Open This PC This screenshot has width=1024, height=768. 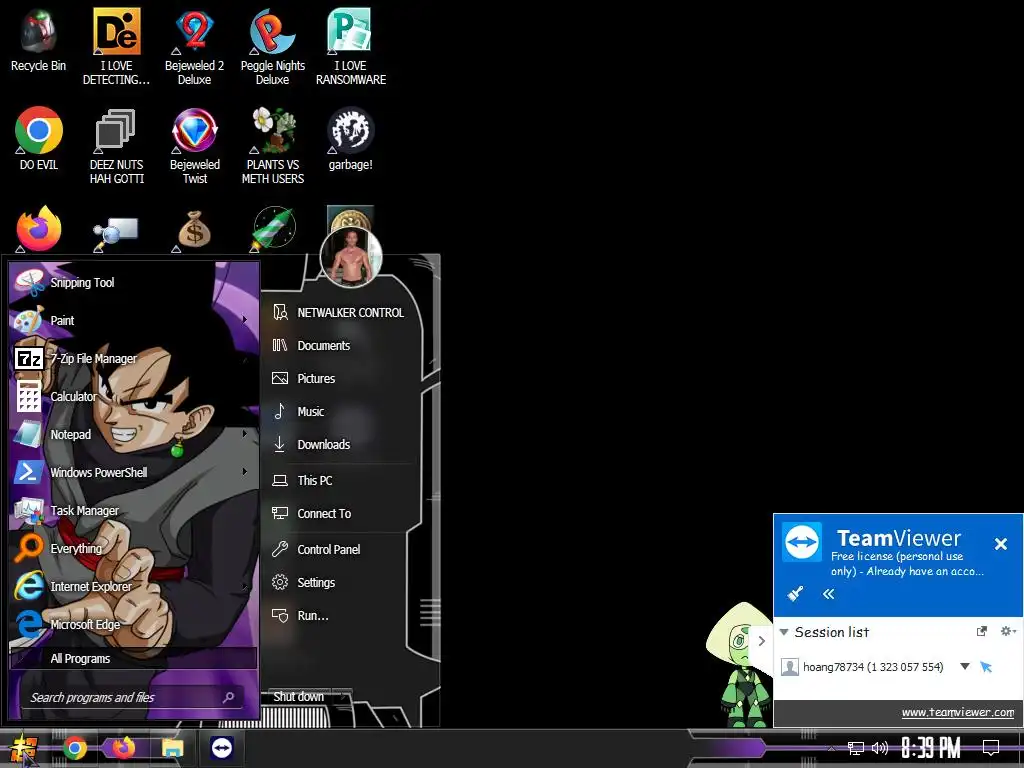click(x=340, y=481)
